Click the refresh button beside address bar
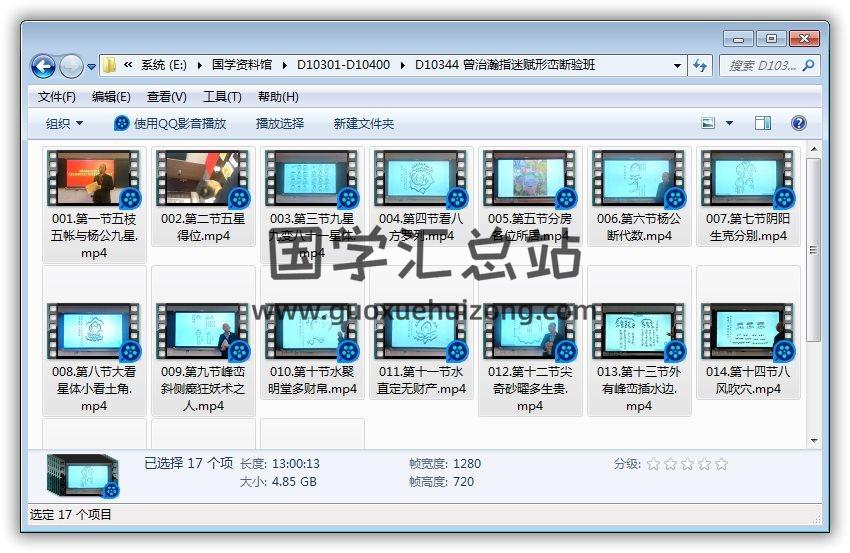The width and height of the screenshot is (850, 553). (701, 65)
